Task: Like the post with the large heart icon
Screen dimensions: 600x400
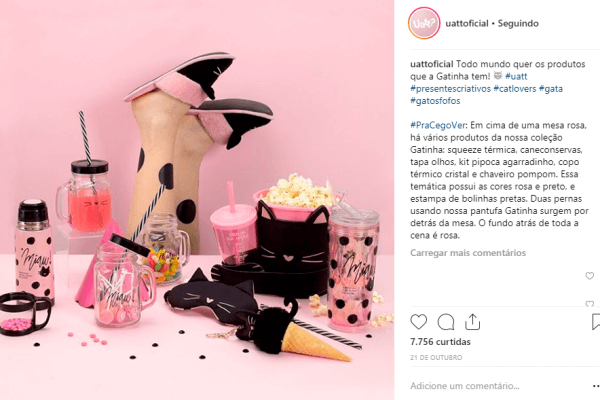Action: (418, 322)
